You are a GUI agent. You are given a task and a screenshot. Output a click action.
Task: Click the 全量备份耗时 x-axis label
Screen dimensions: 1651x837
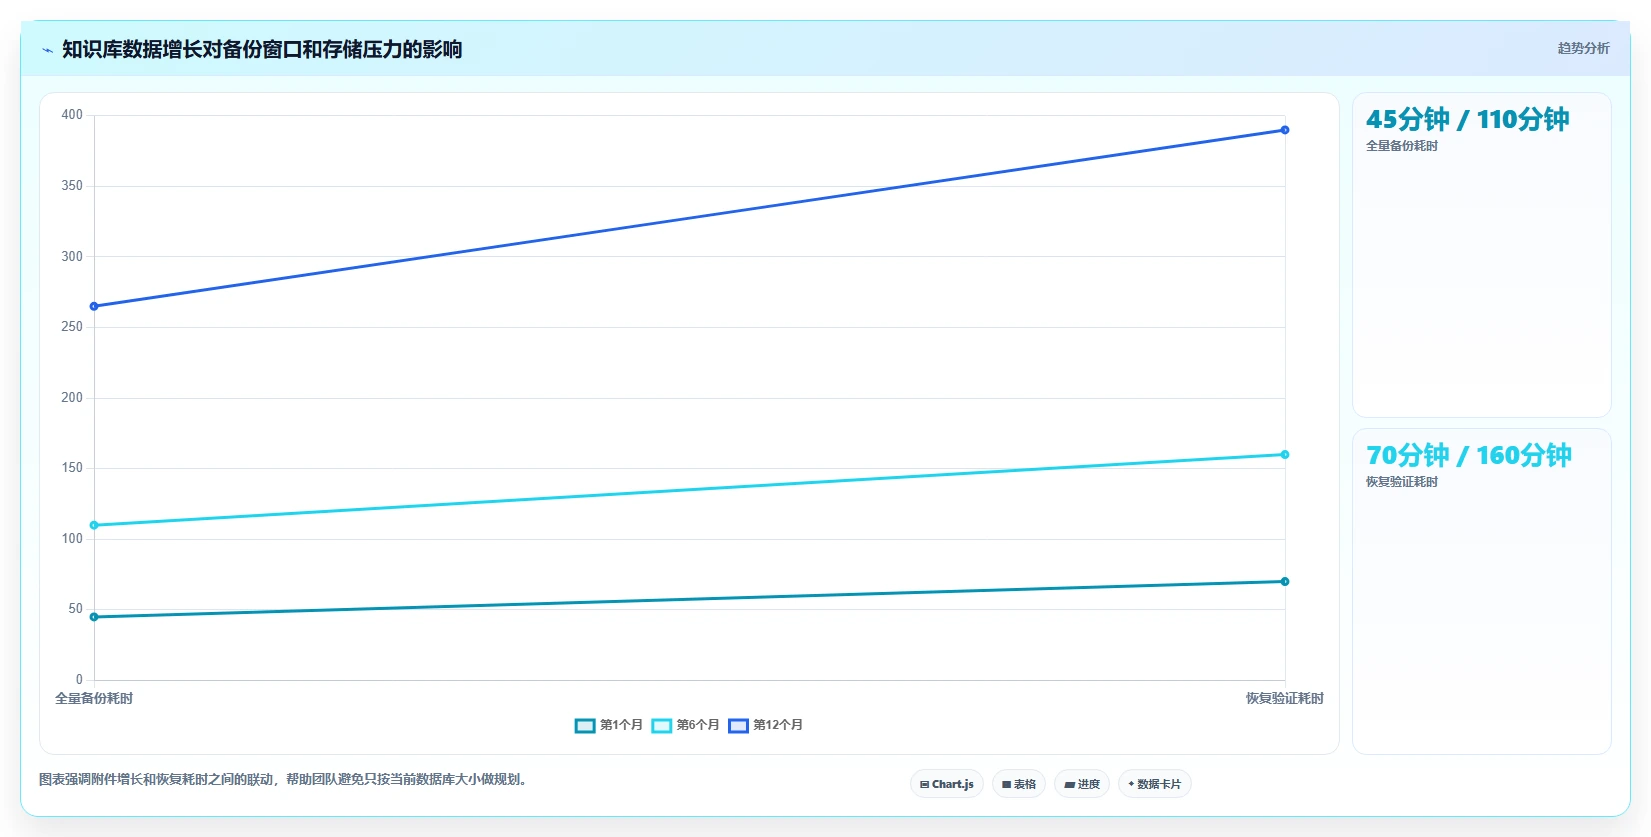coord(94,699)
